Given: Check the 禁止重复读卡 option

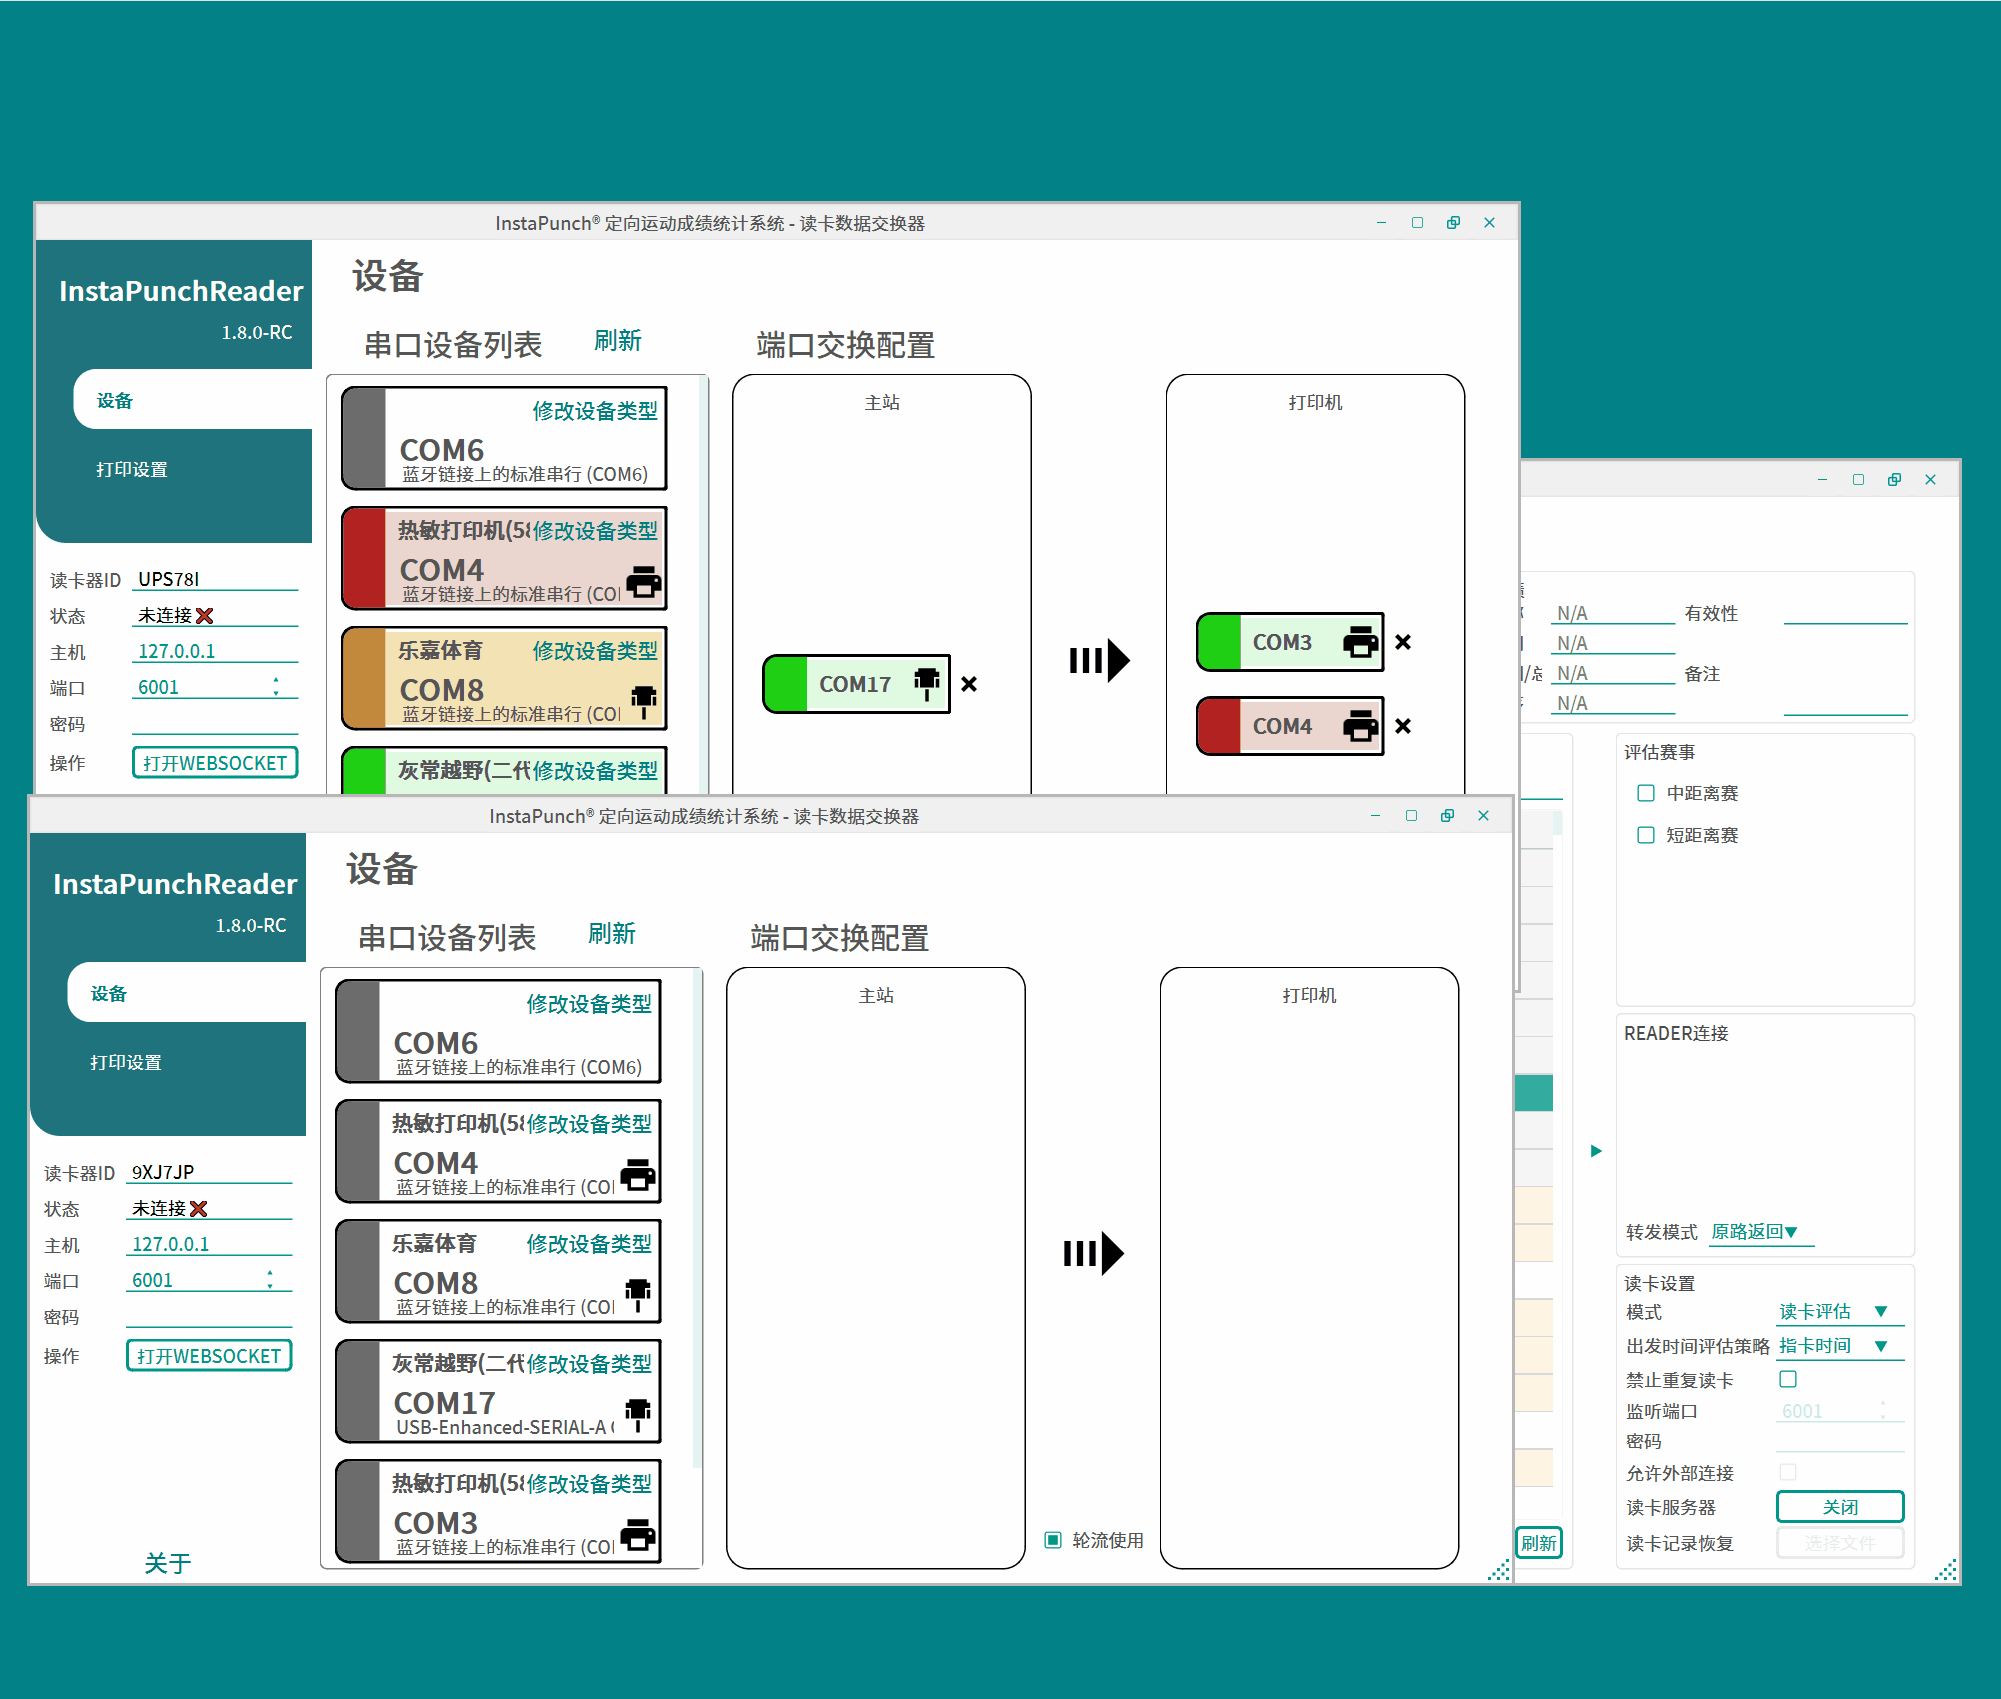Looking at the screenshot, I should click(1788, 1379).
